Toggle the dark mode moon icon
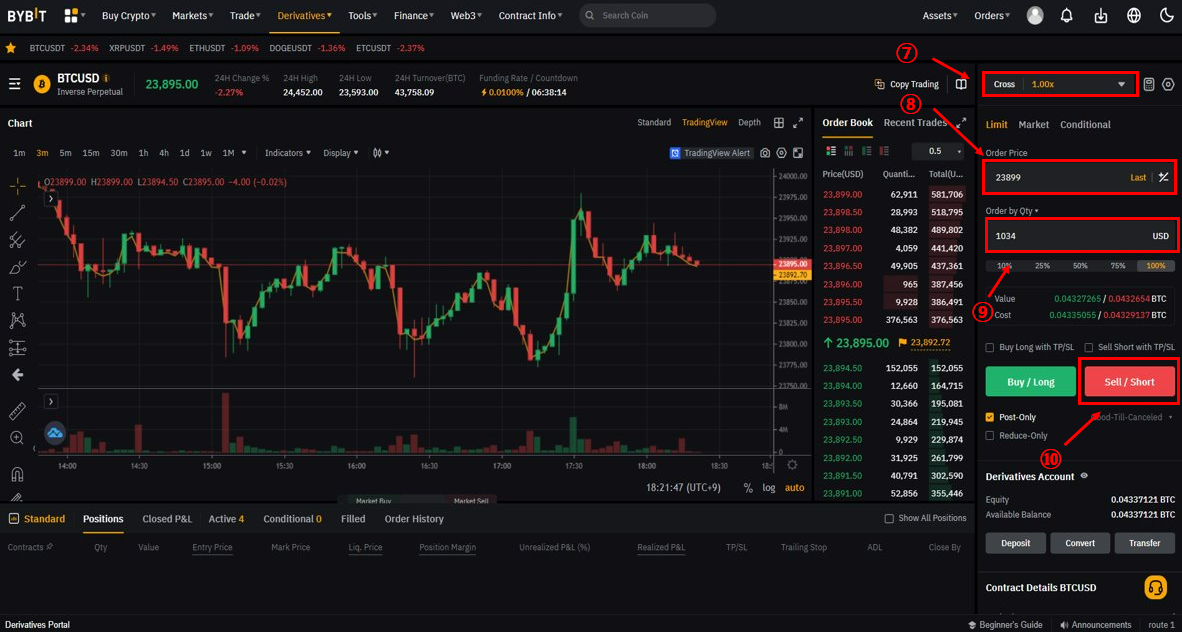Viewport: 1182px width, 632px height. [x=1166, y=15]
